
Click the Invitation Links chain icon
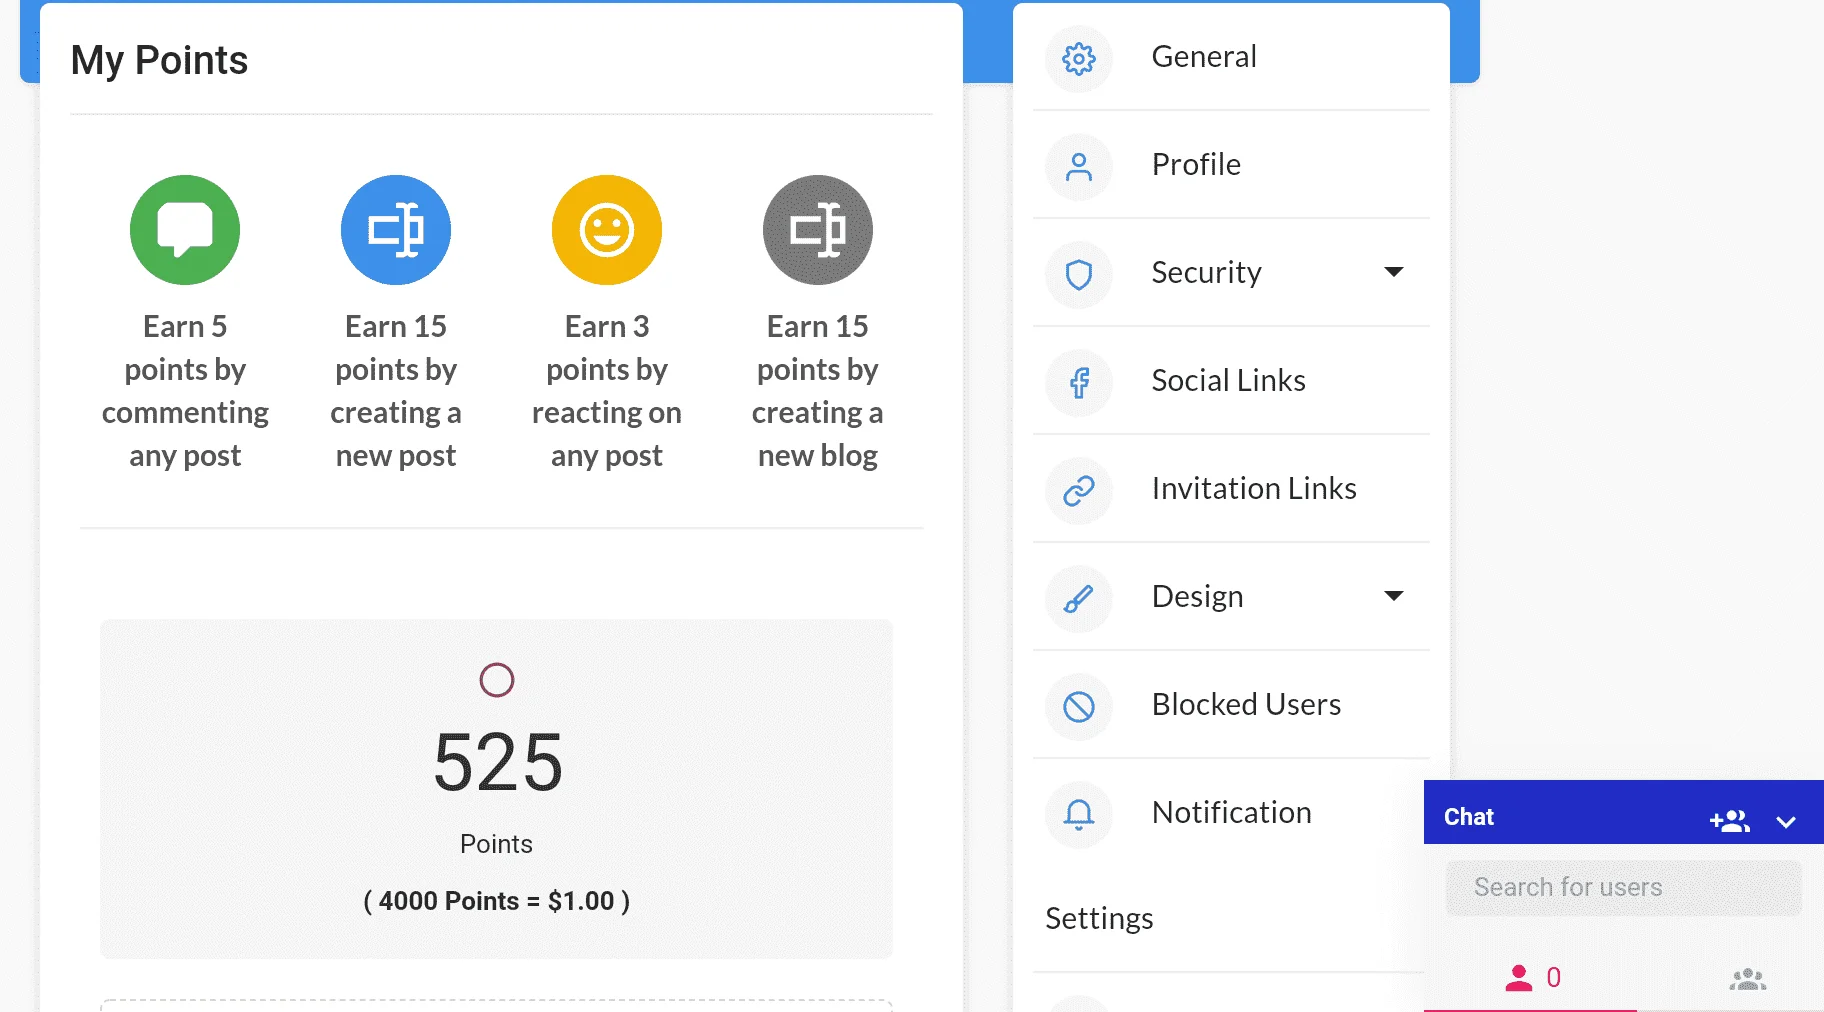1079,491
